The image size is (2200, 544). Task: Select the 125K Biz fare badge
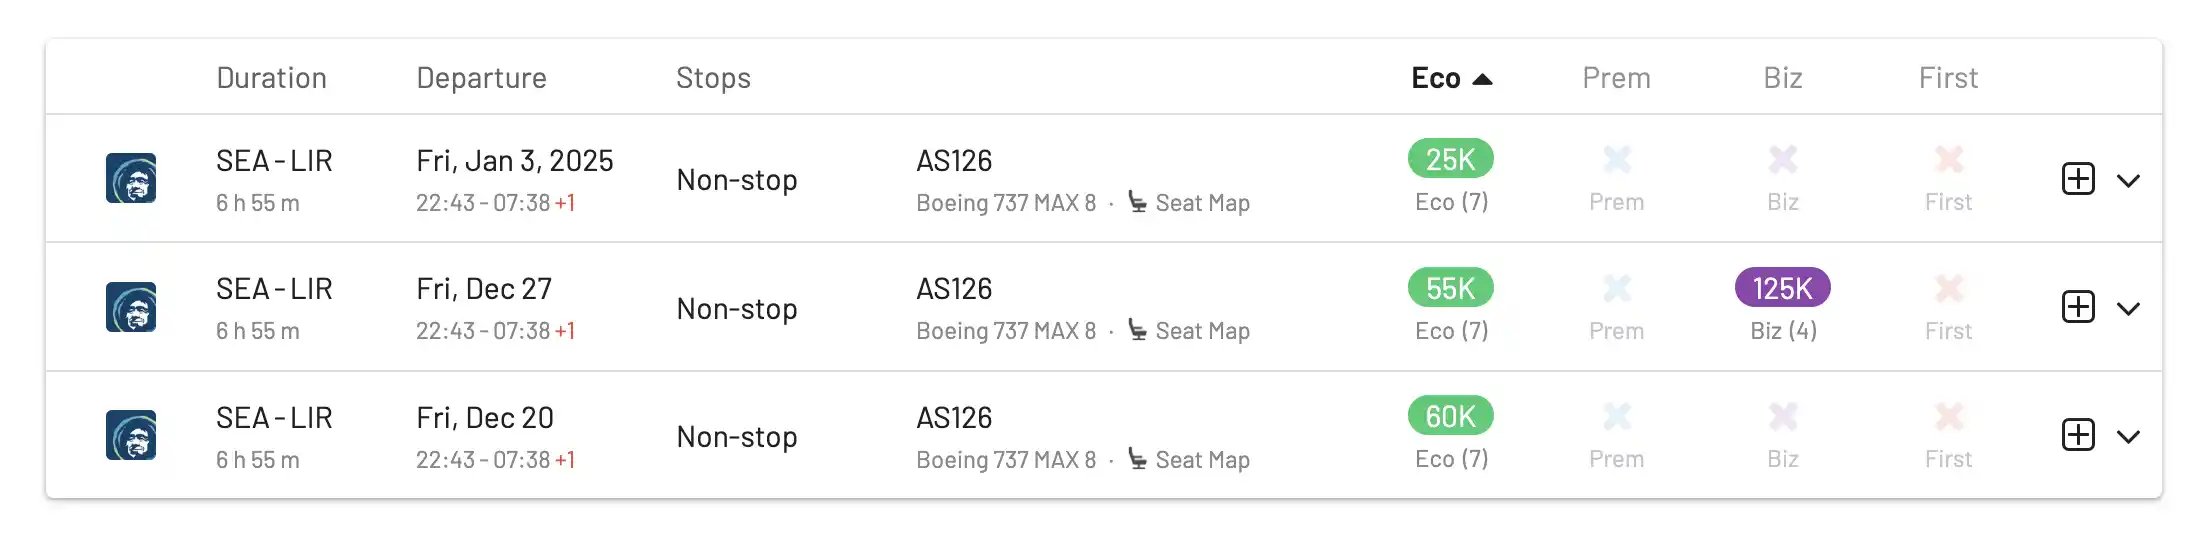click(1782, 288)
